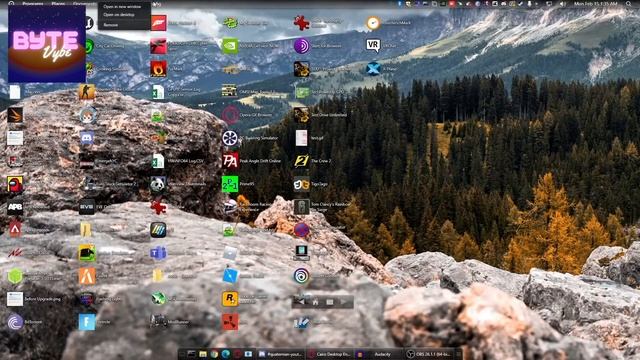
Task: Click the search magnifier in top bar
Action: pos(629,4)
